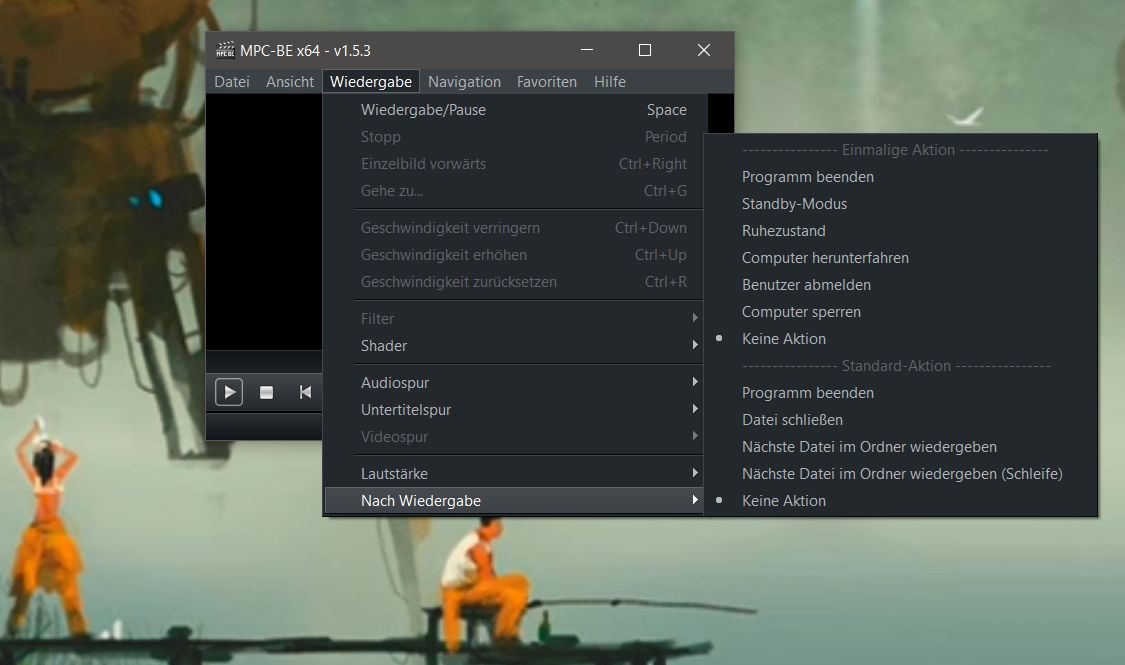Select Benutzer abmelden option
1125x665 pixels.
901,285
